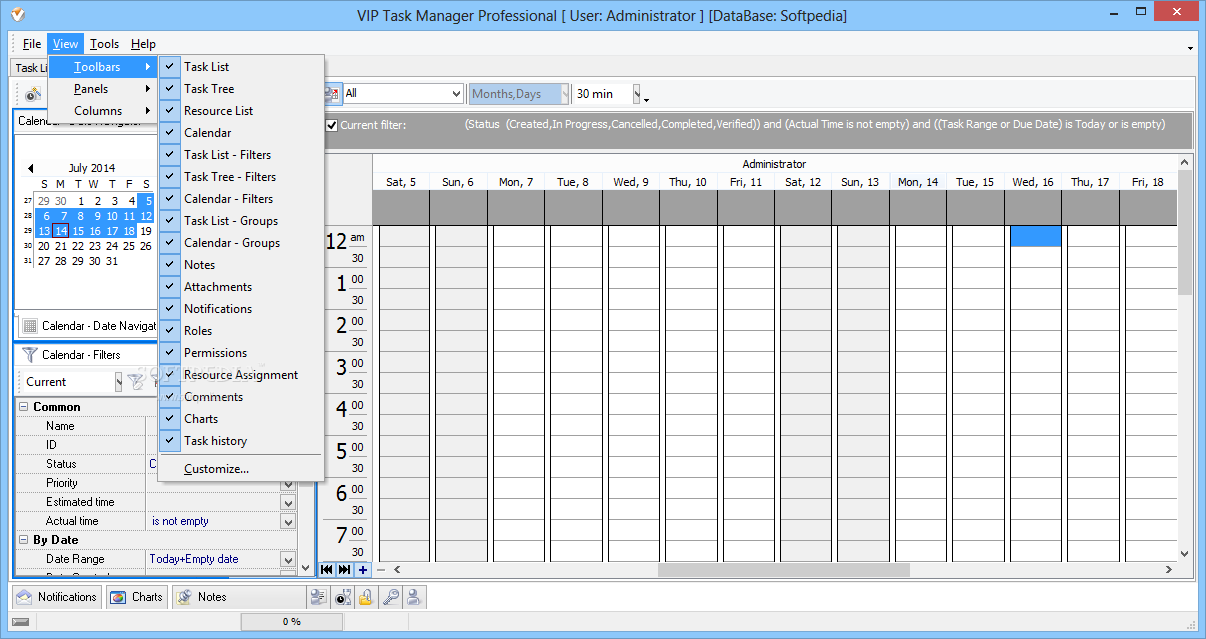1206x639 pixels.
Task: Open the Date Range filter dropdown
Action: click(288, 560)
